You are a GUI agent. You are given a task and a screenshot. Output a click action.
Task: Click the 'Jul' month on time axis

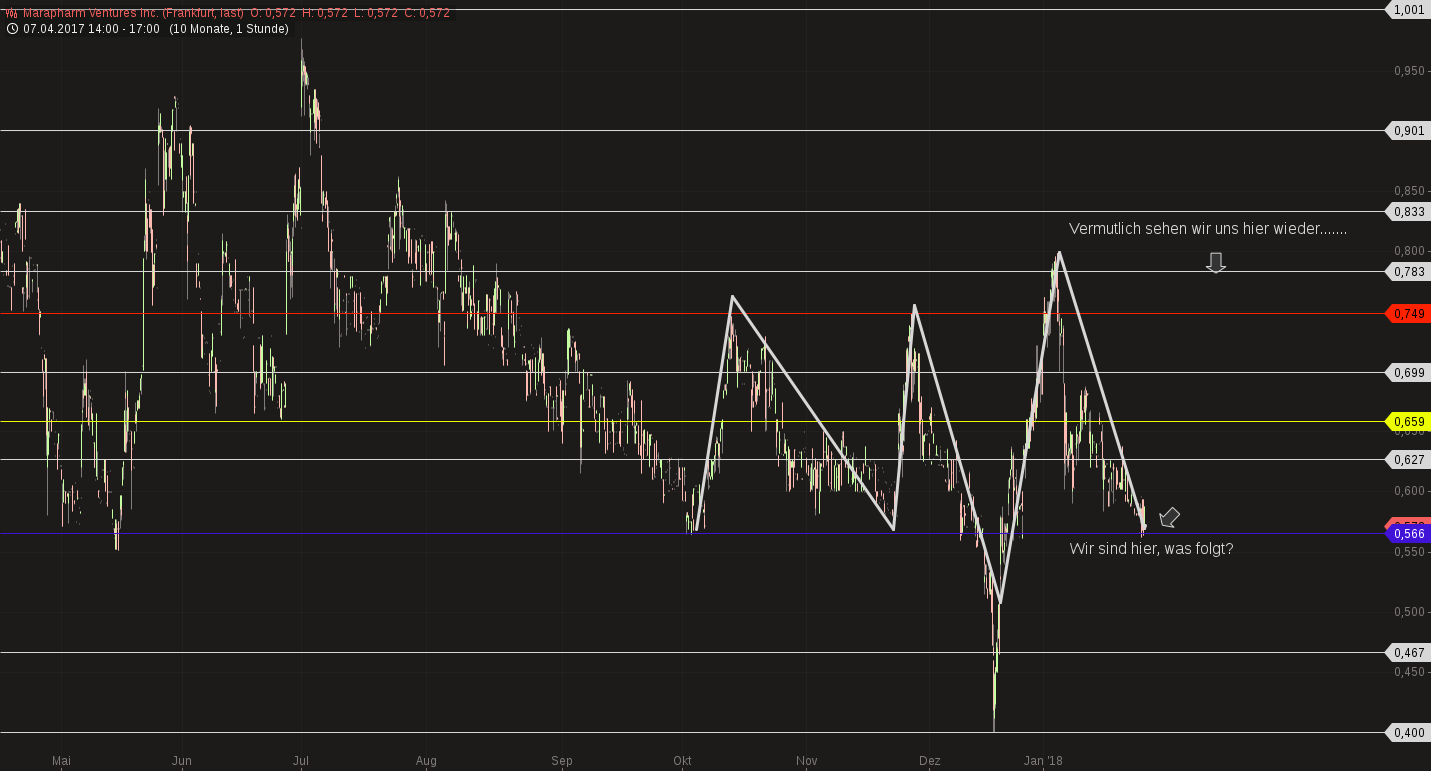point(300,761)
